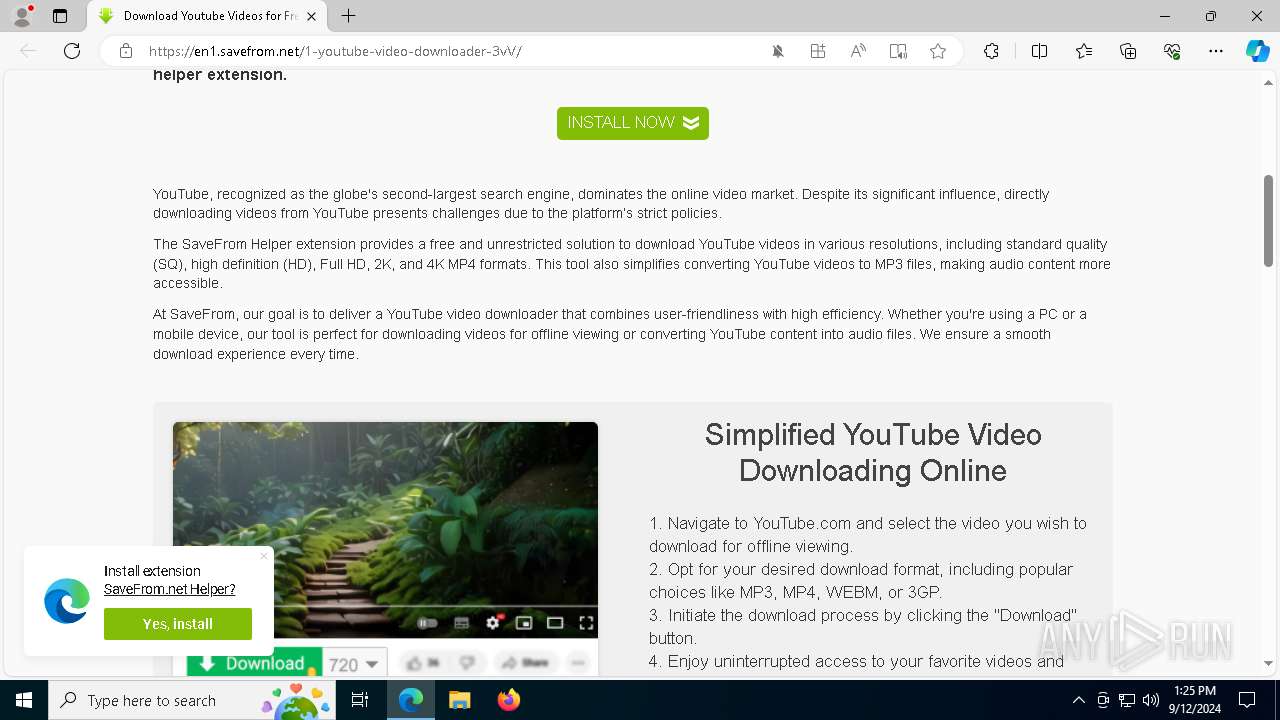The image size is (1280, 720).
Task: Close the install extension popup
Action: [264, 556]
